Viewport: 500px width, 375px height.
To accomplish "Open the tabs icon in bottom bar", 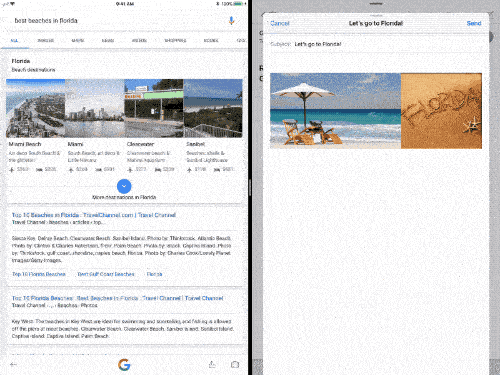I will 235,364.
